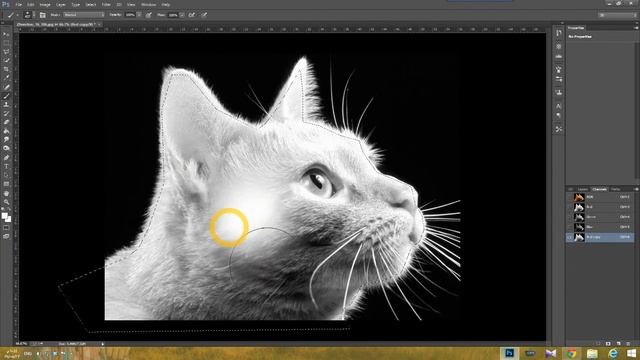
Task: Open the Select menu
Action: (x=91, y=4)
